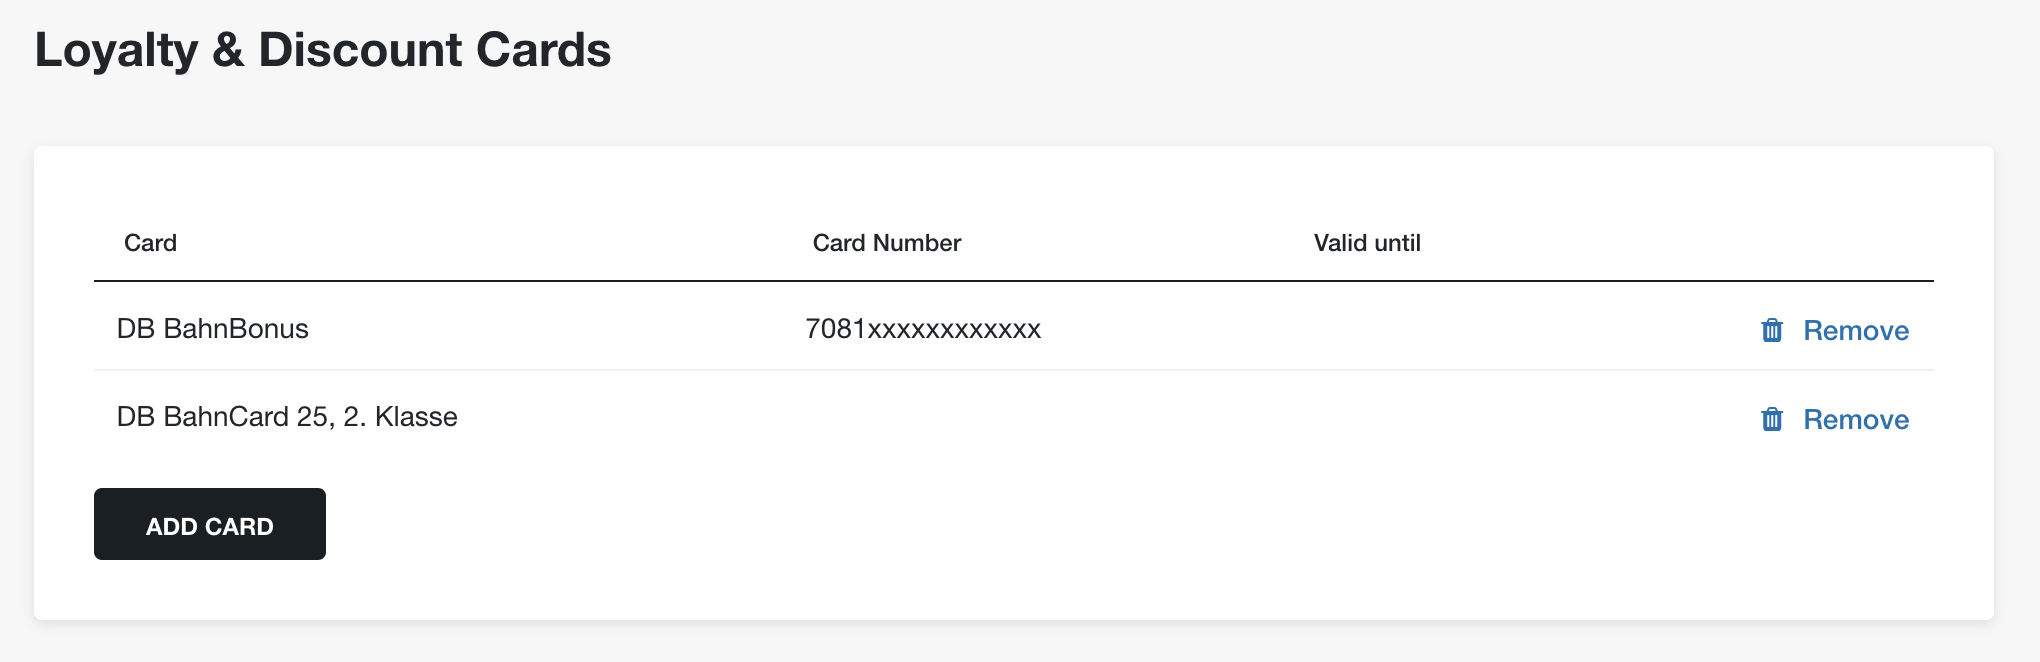Image resolution: width=2040 pixels, height=662 pixels.
Task: Click the ADD CARD button
Action: (210, 524)
